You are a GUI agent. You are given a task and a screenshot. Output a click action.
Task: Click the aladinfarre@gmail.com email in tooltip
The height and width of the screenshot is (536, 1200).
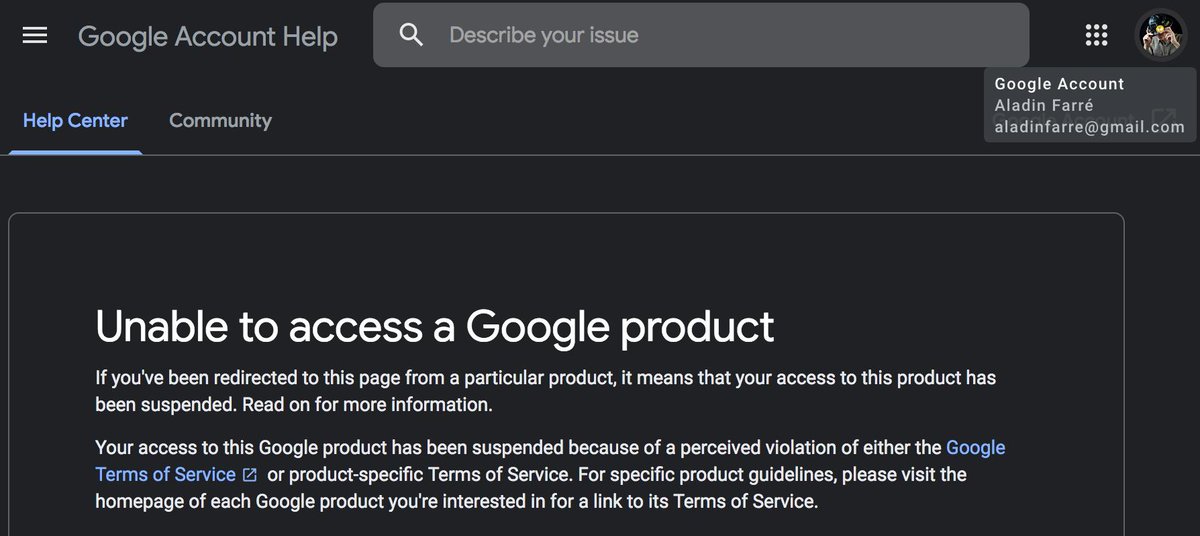pyautogui.click(x=1089, y=127)
